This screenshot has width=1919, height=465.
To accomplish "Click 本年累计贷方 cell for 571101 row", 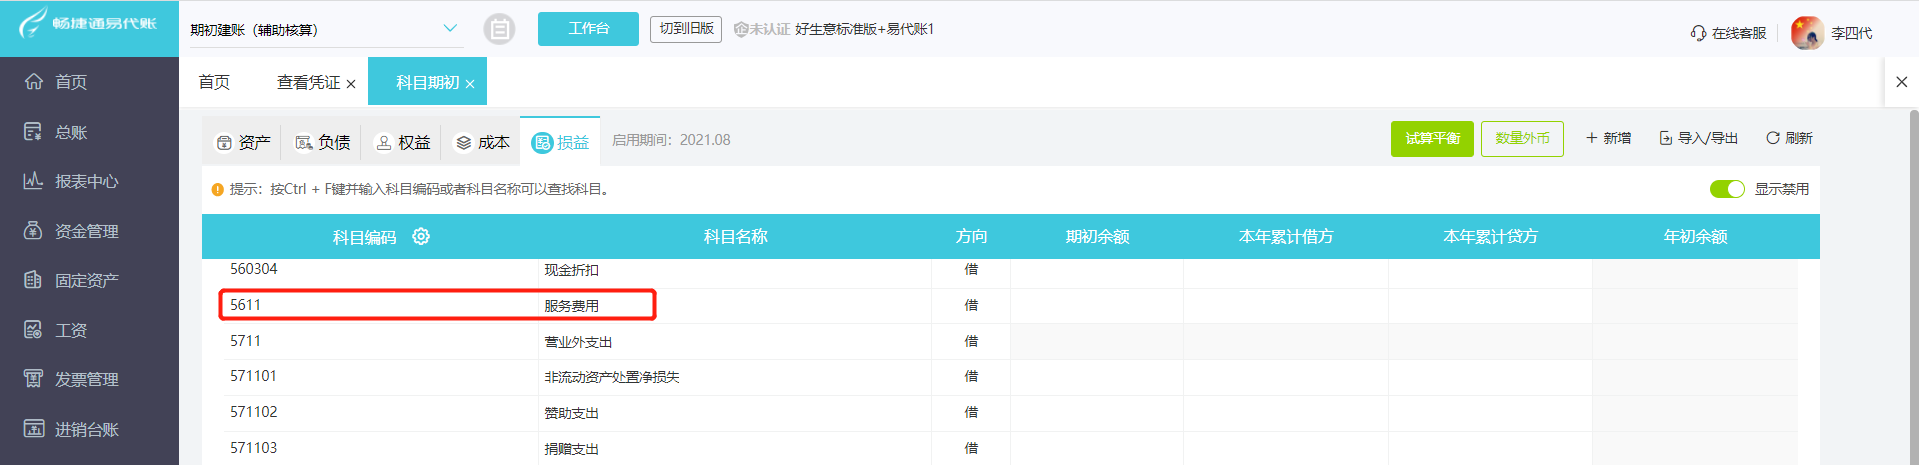I will (x=1490, y=377).
